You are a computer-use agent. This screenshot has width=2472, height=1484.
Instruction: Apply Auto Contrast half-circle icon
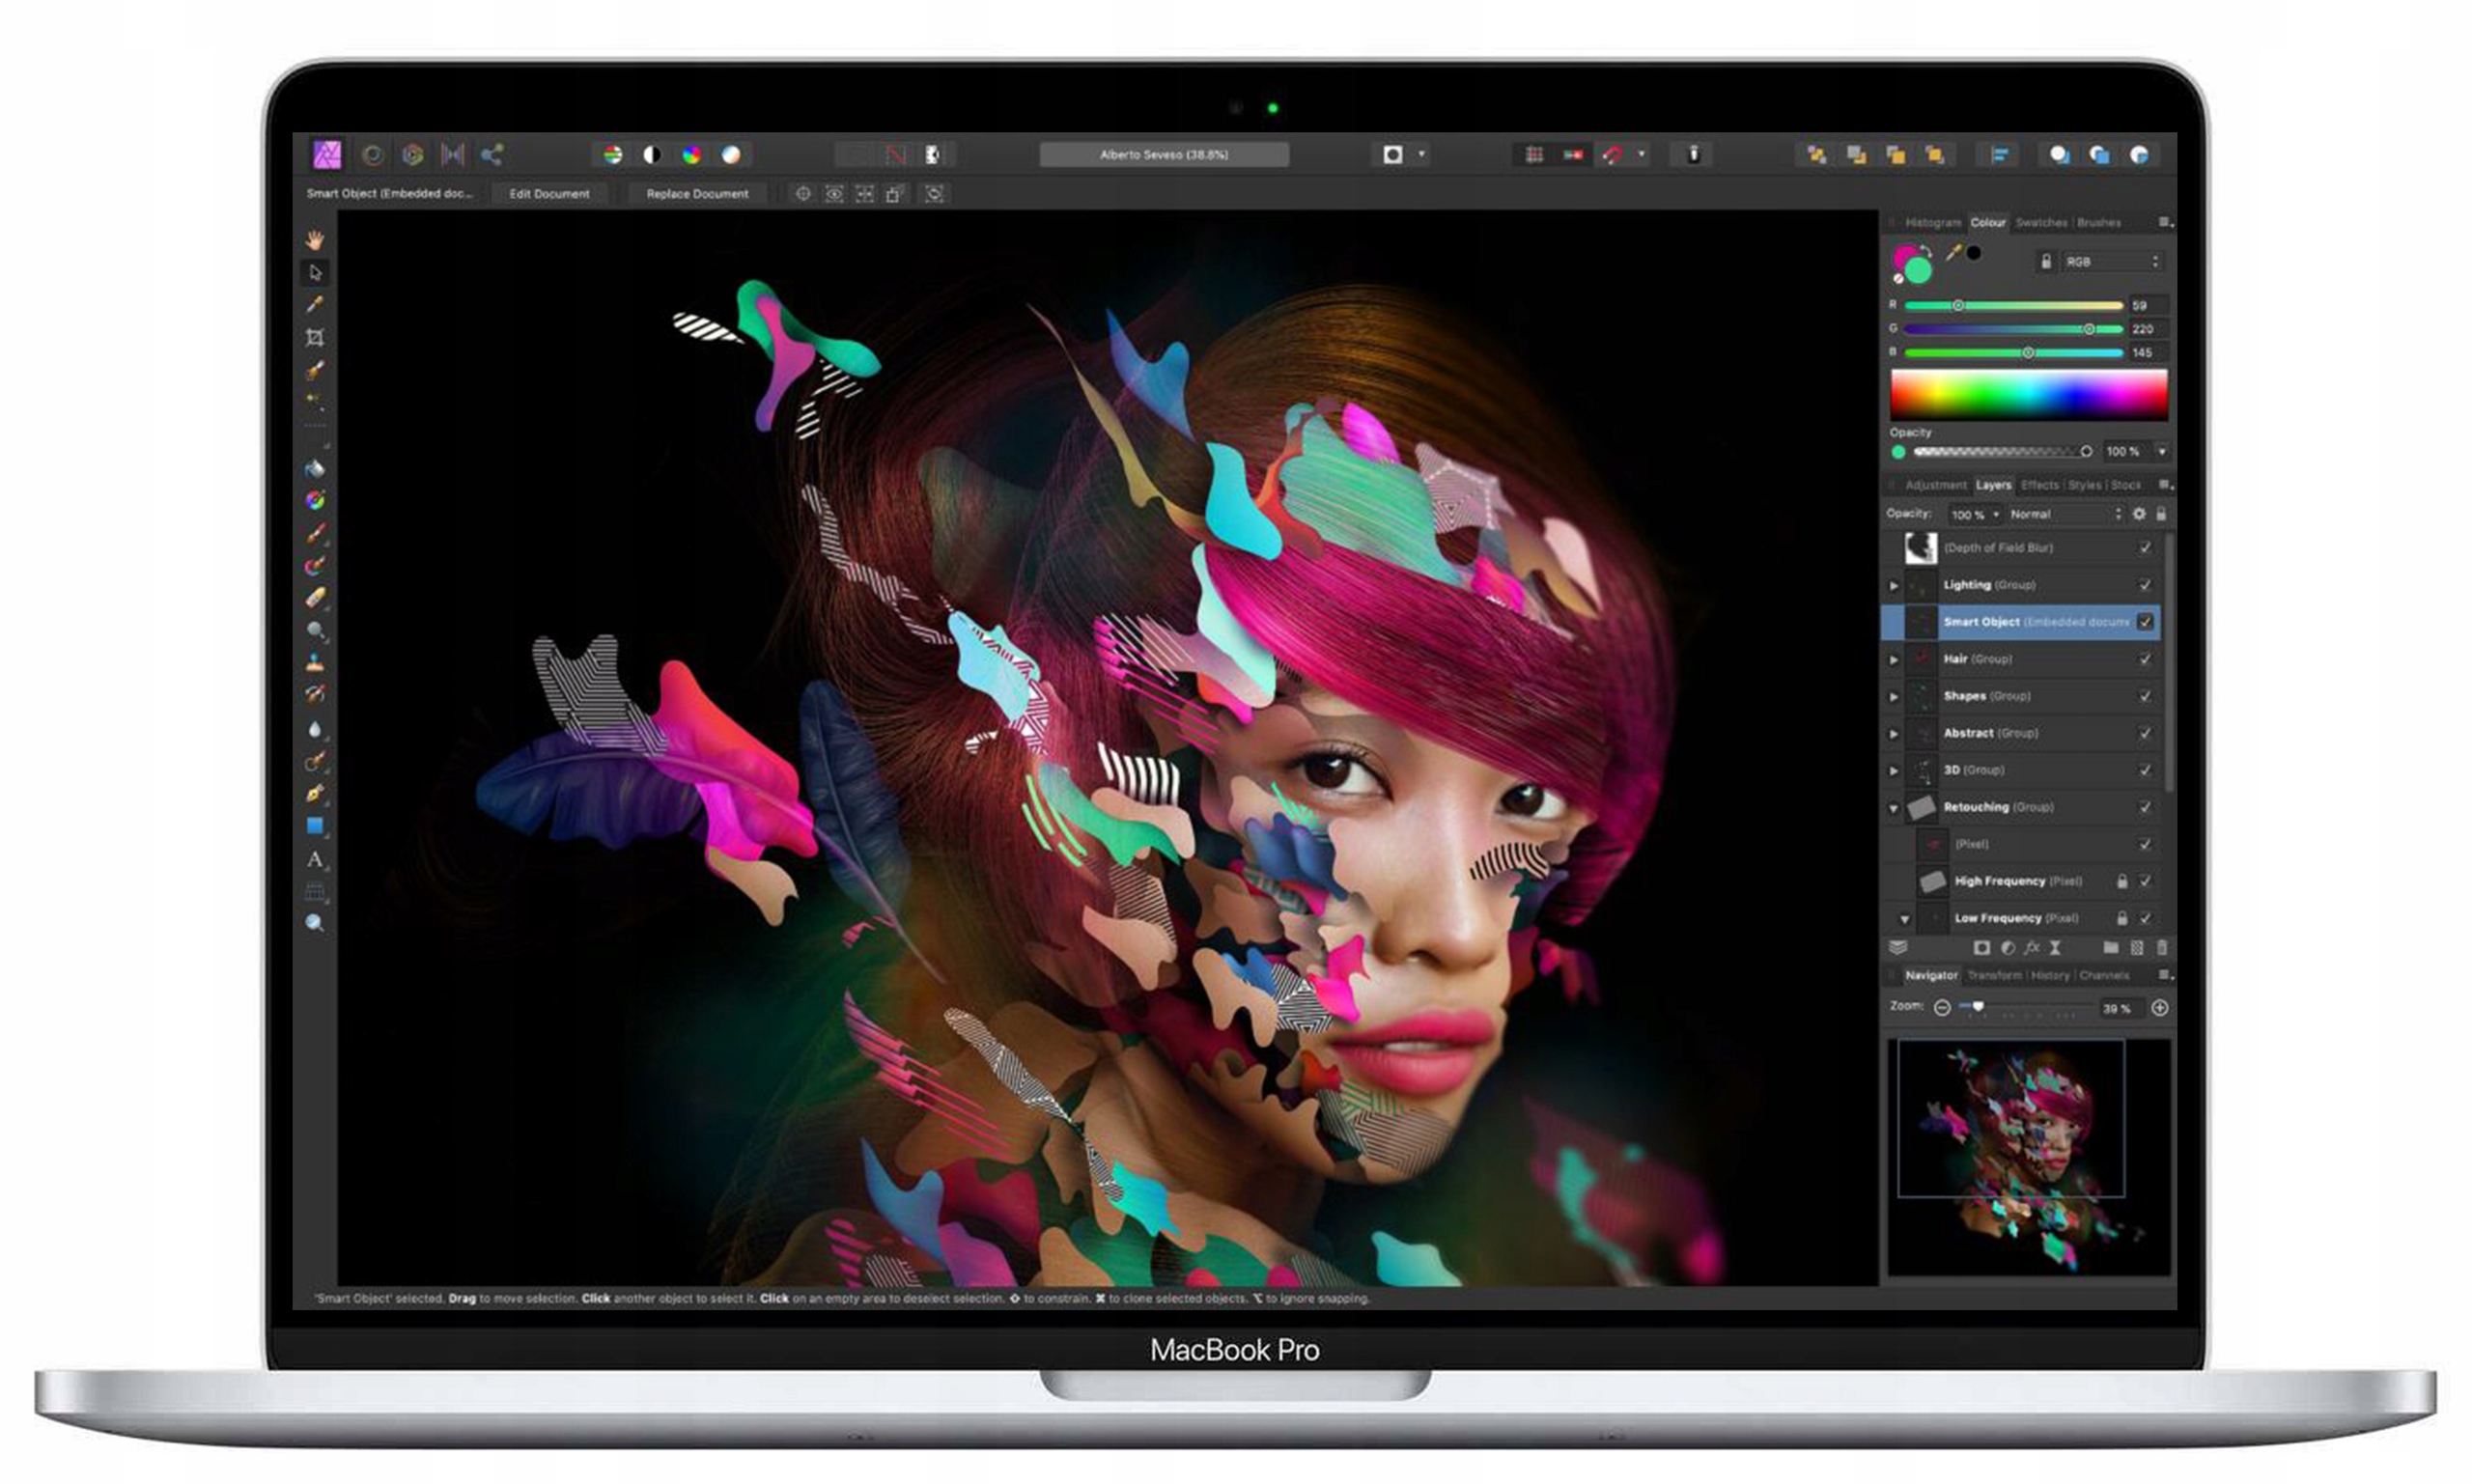click(652, 154)
